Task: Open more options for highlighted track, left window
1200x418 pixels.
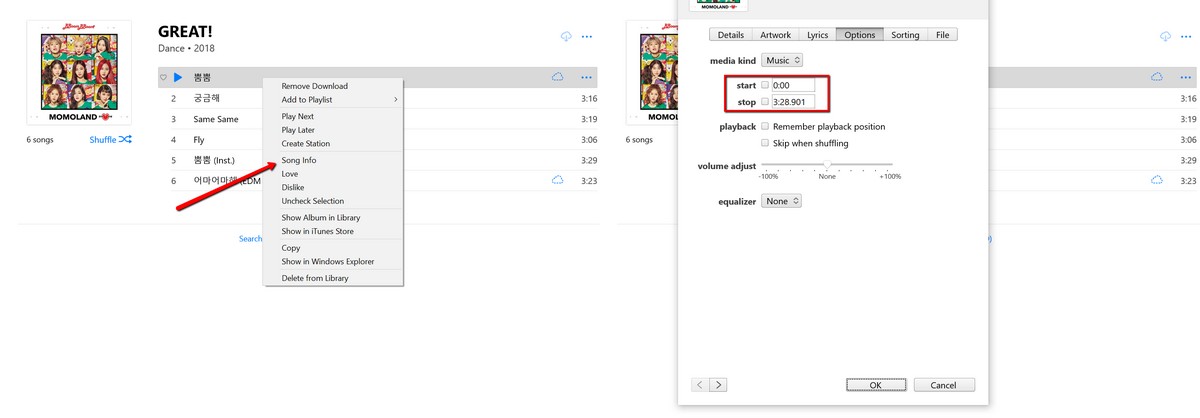Action: [x=587, y=77]
